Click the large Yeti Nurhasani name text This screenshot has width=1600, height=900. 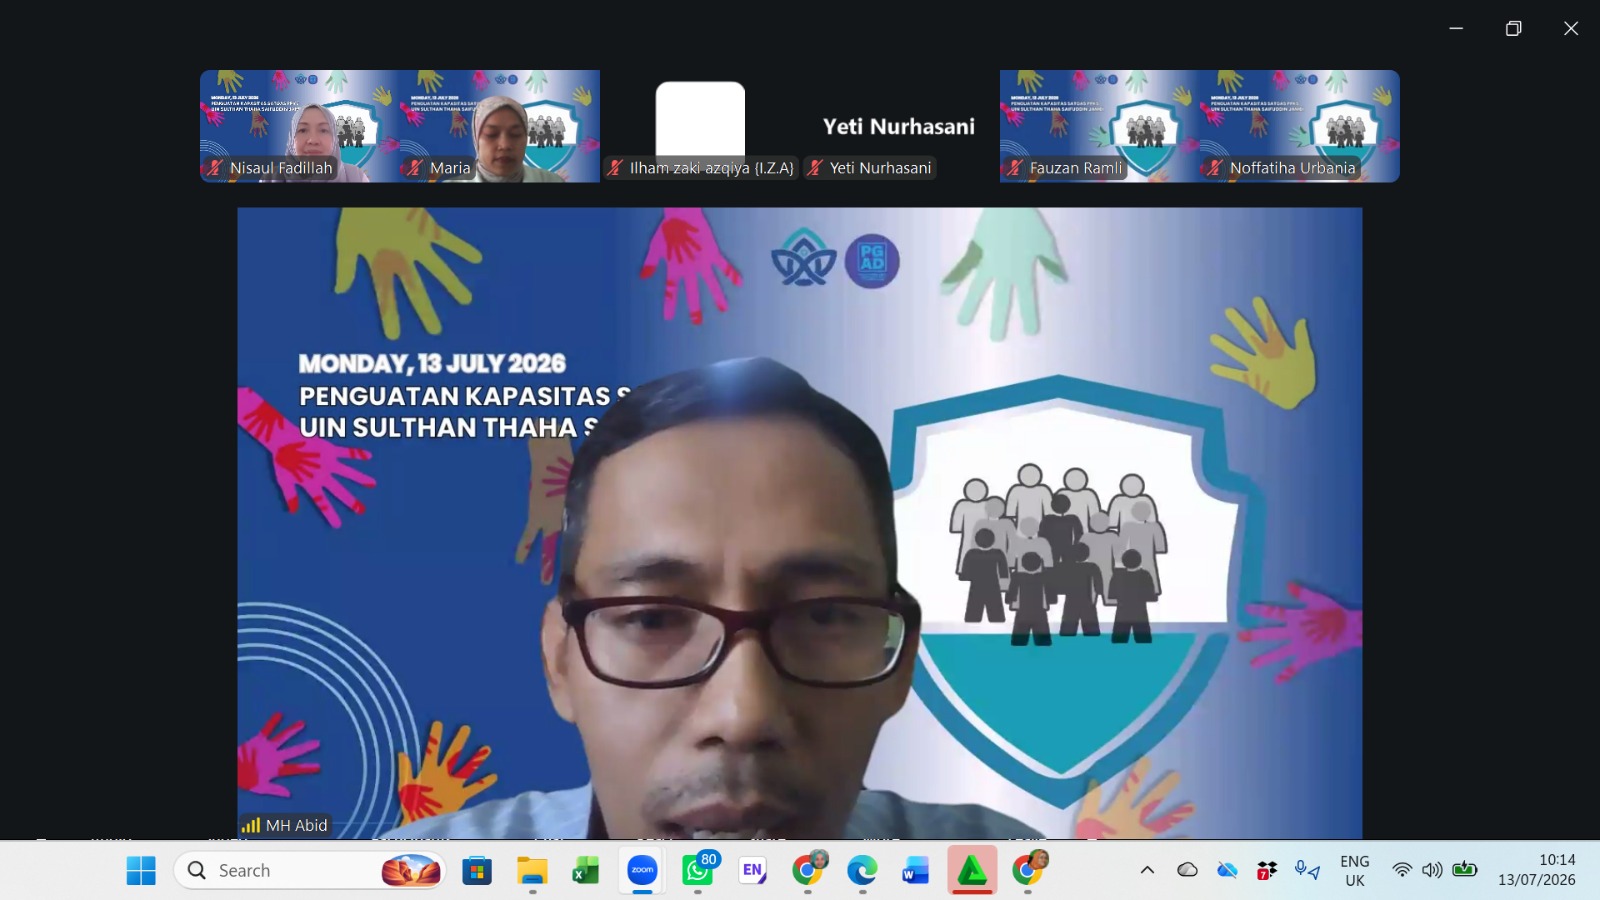[899, 126]
